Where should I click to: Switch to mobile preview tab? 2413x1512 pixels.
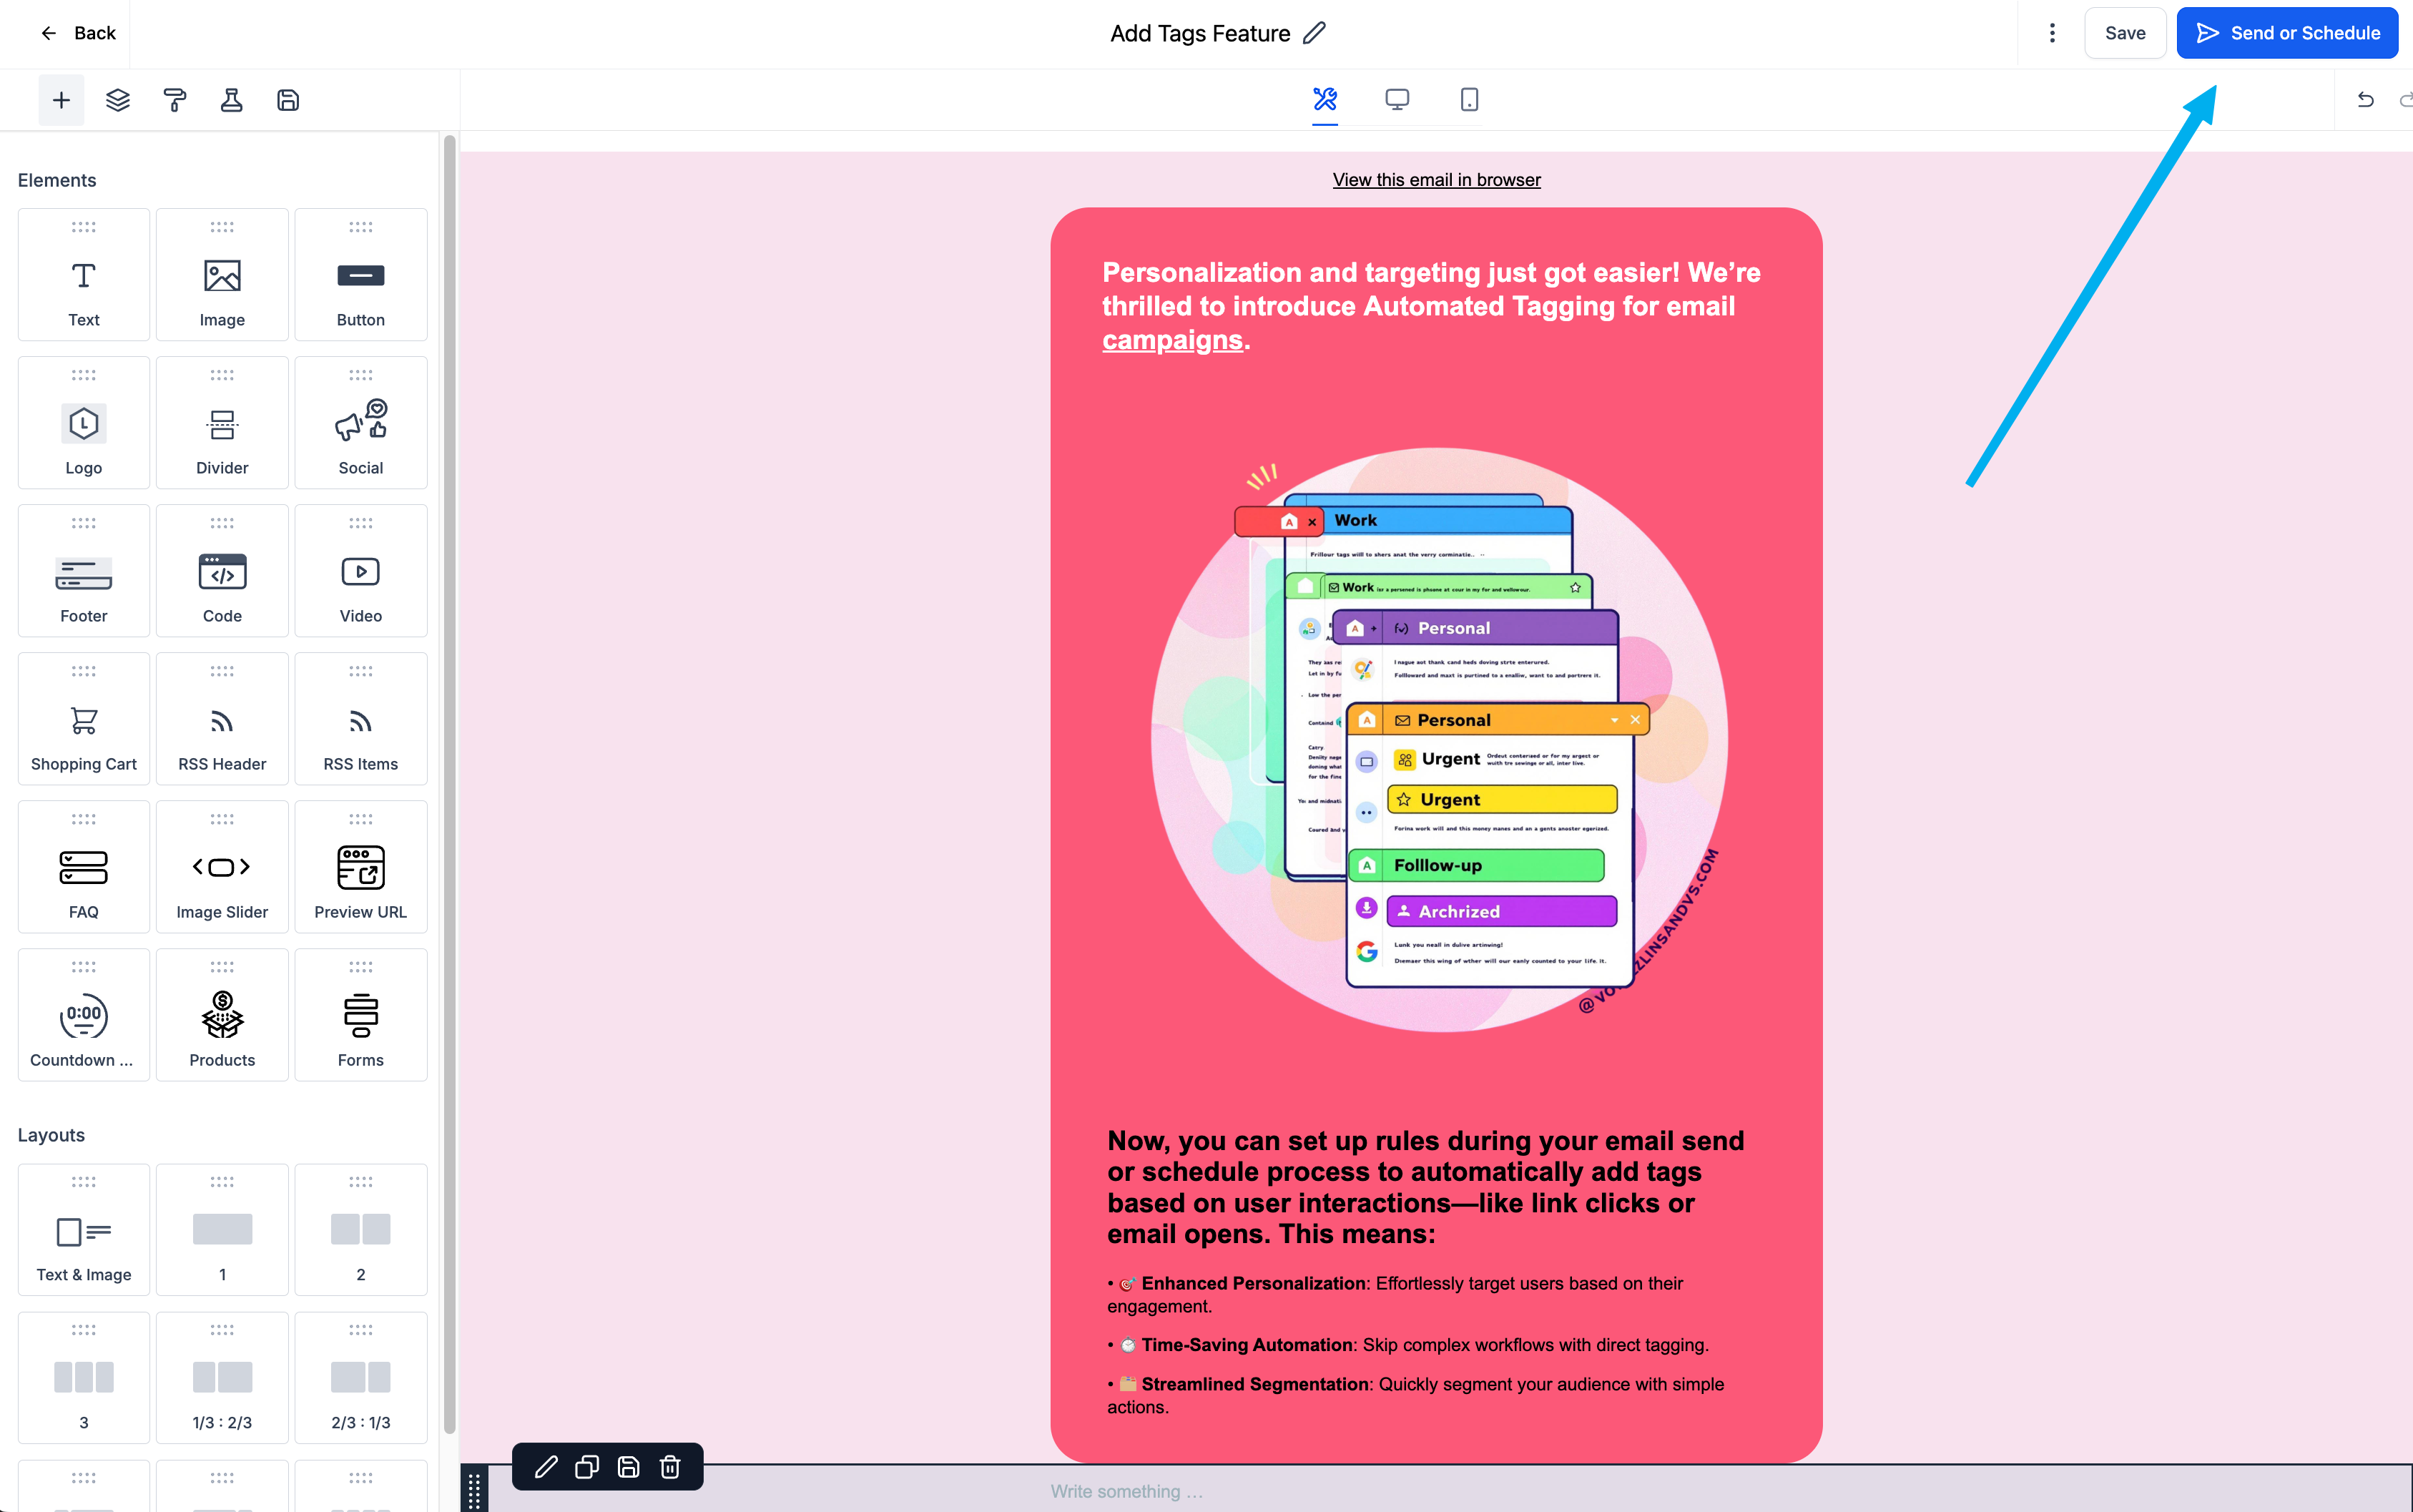click(1469, 99)
